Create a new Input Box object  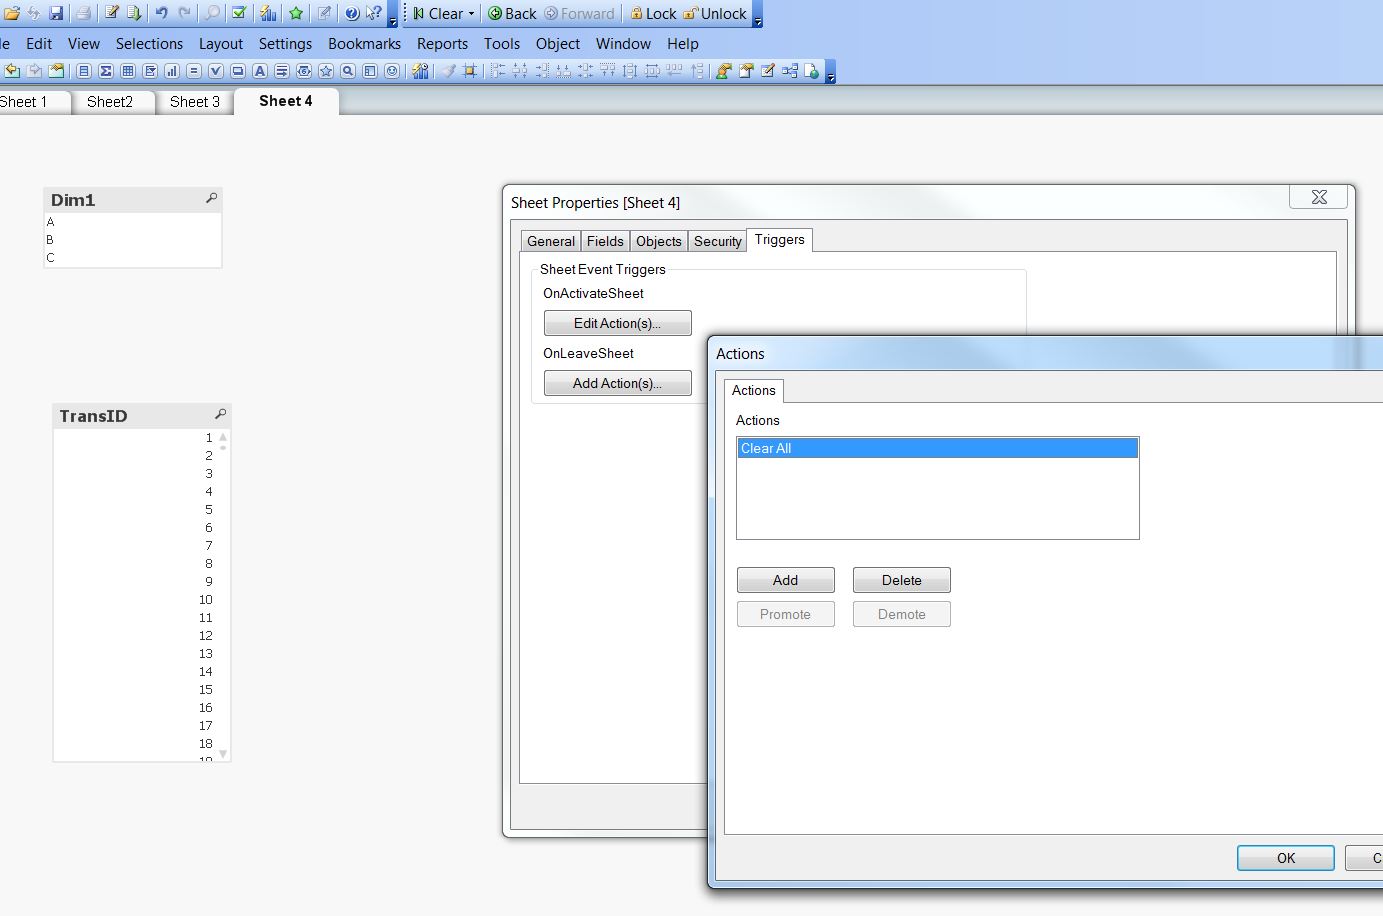(x=194, y=71)
